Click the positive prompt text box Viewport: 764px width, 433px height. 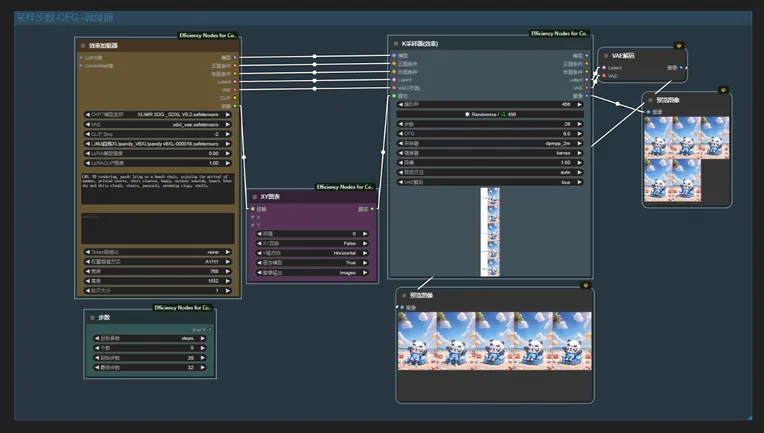pos(157,188)
